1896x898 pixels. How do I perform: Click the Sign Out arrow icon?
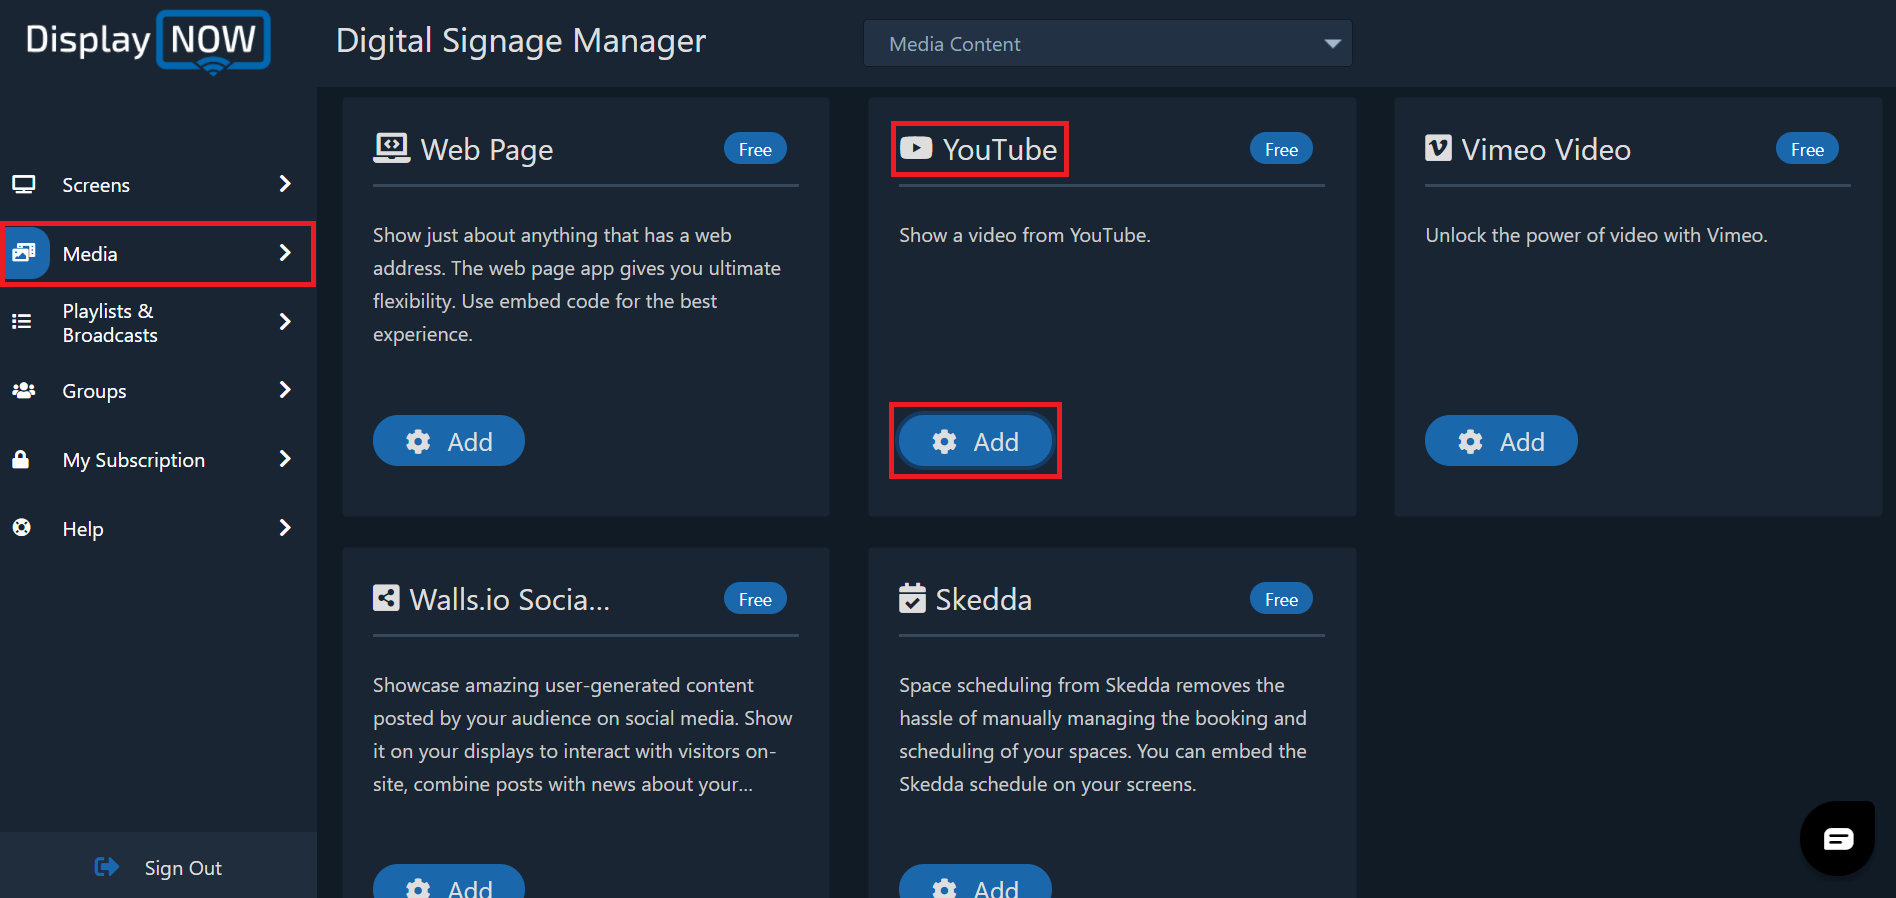pos(107,867)
